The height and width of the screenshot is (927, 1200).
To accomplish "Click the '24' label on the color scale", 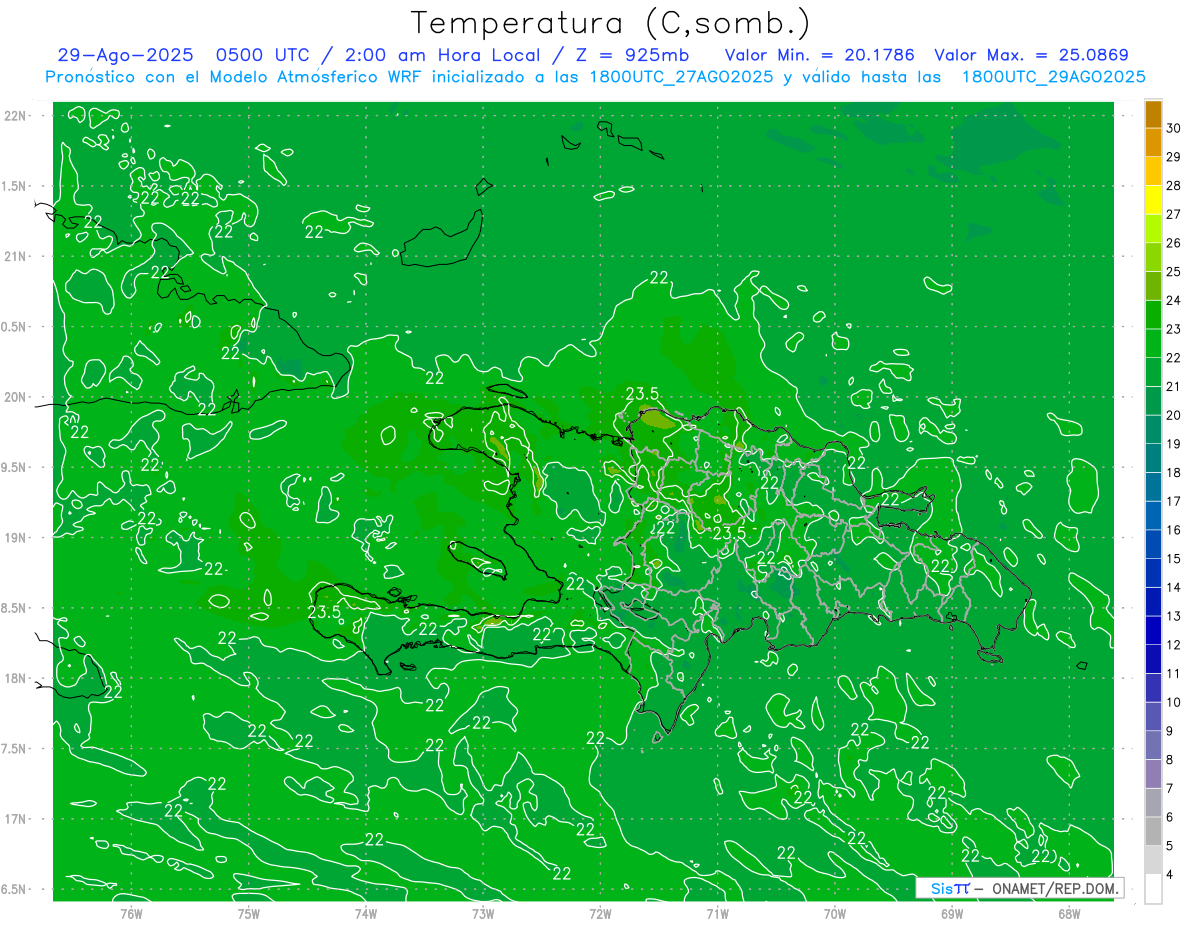I will tap(1174, 300).
